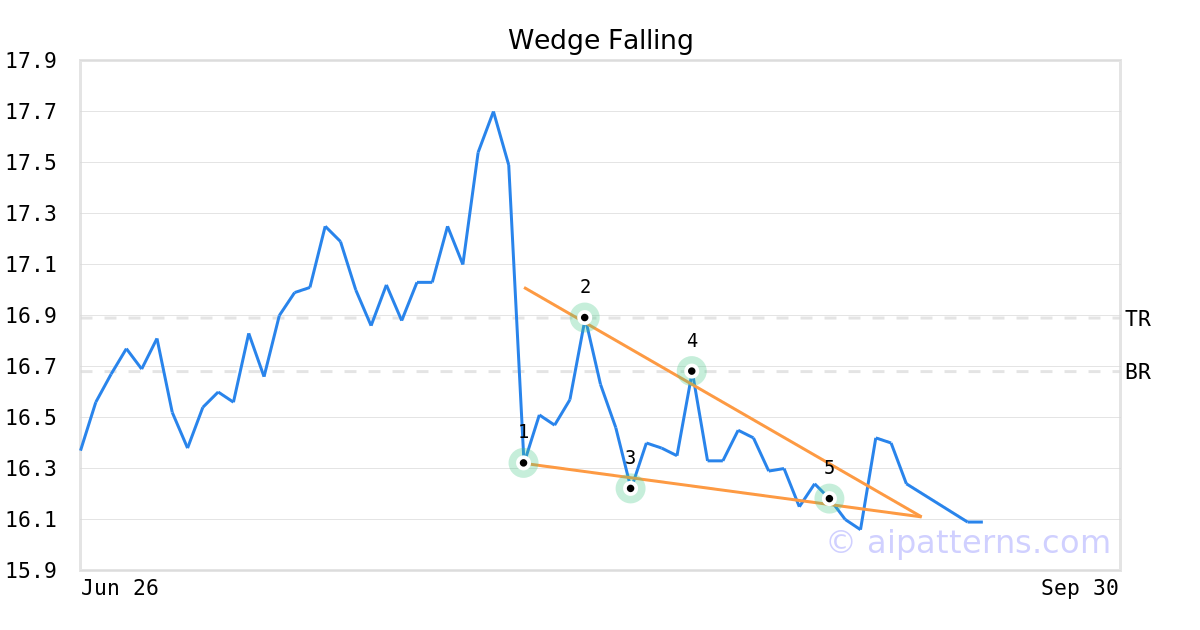Click the 17.9 y-axis price label
The height and width of the screenshot is (630, 1200).
pyautogui.click(x=30, y=61)
